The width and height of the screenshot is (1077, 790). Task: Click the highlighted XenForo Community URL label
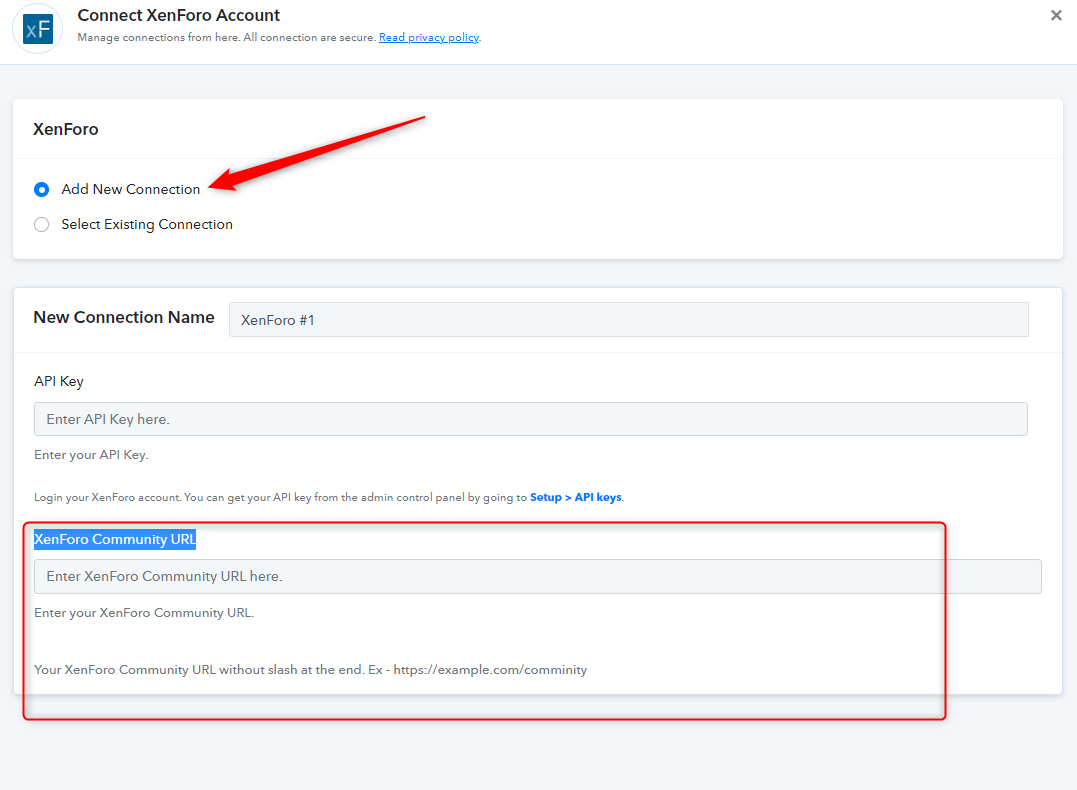click(x=115, y=539)
